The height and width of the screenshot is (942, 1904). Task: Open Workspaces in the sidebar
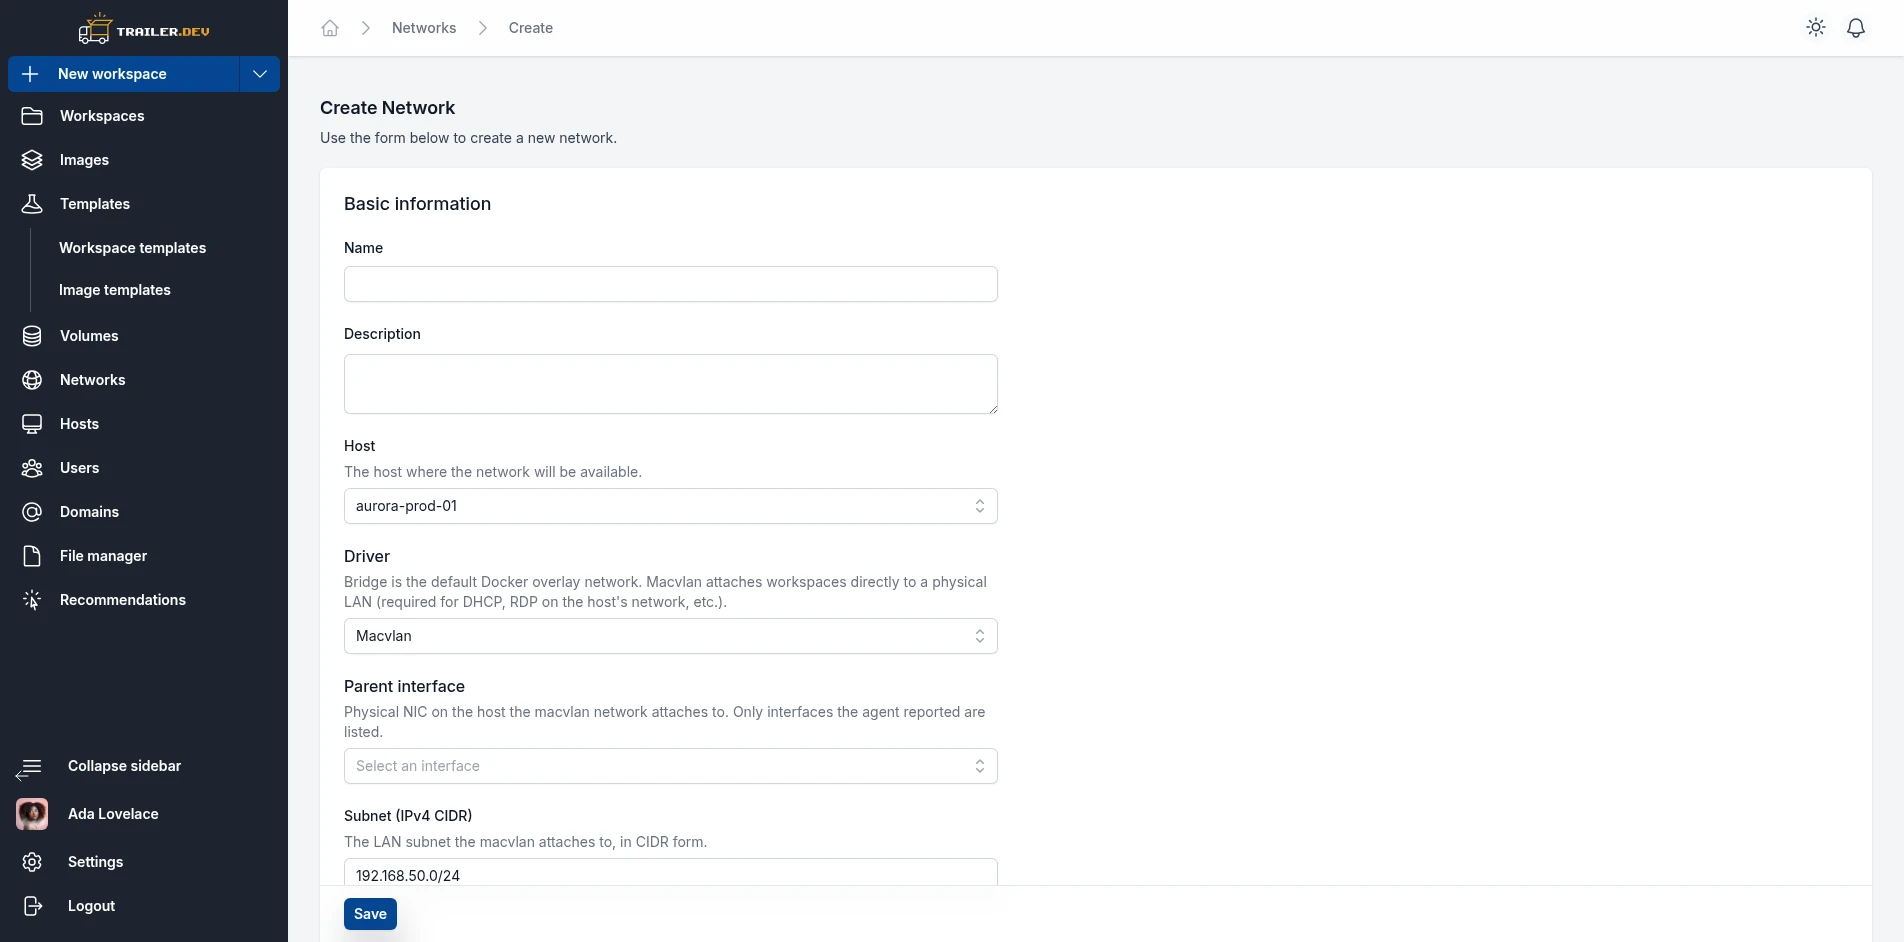[102, 116]
